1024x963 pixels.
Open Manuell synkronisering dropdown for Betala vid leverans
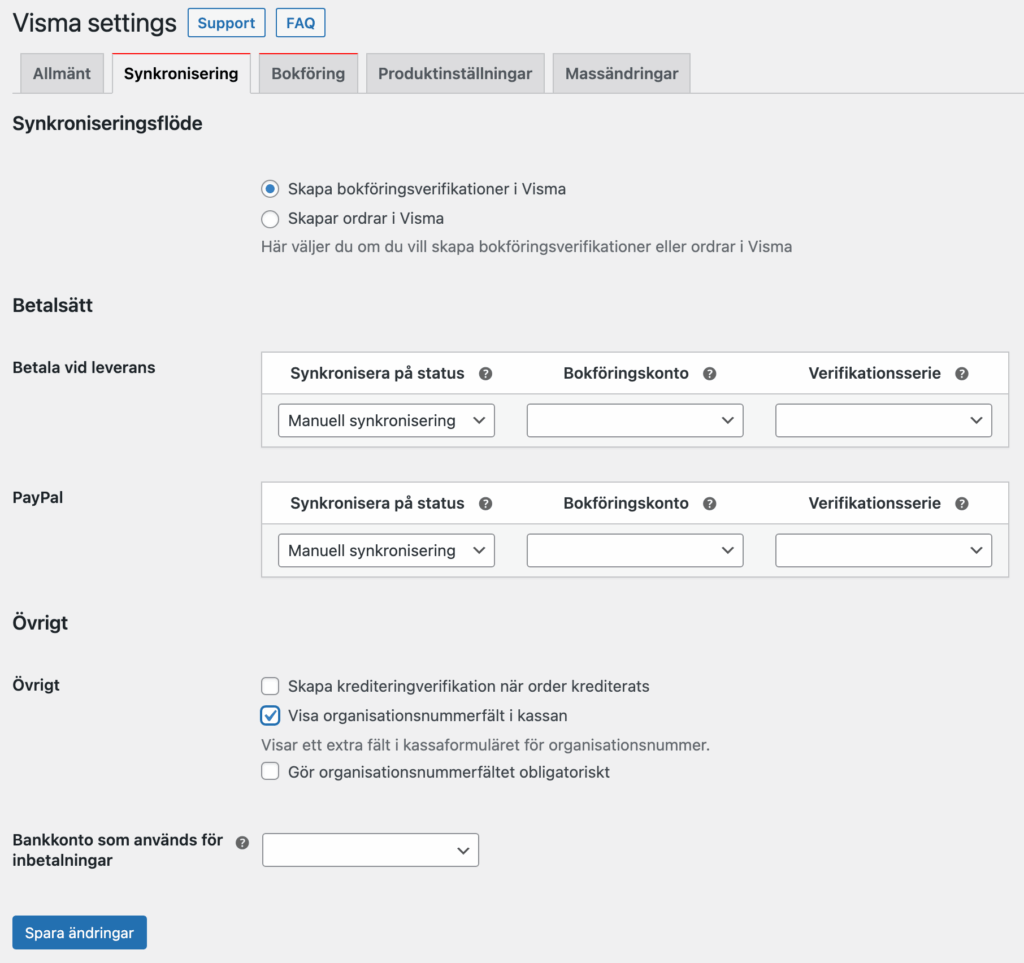tap(386, 420)
